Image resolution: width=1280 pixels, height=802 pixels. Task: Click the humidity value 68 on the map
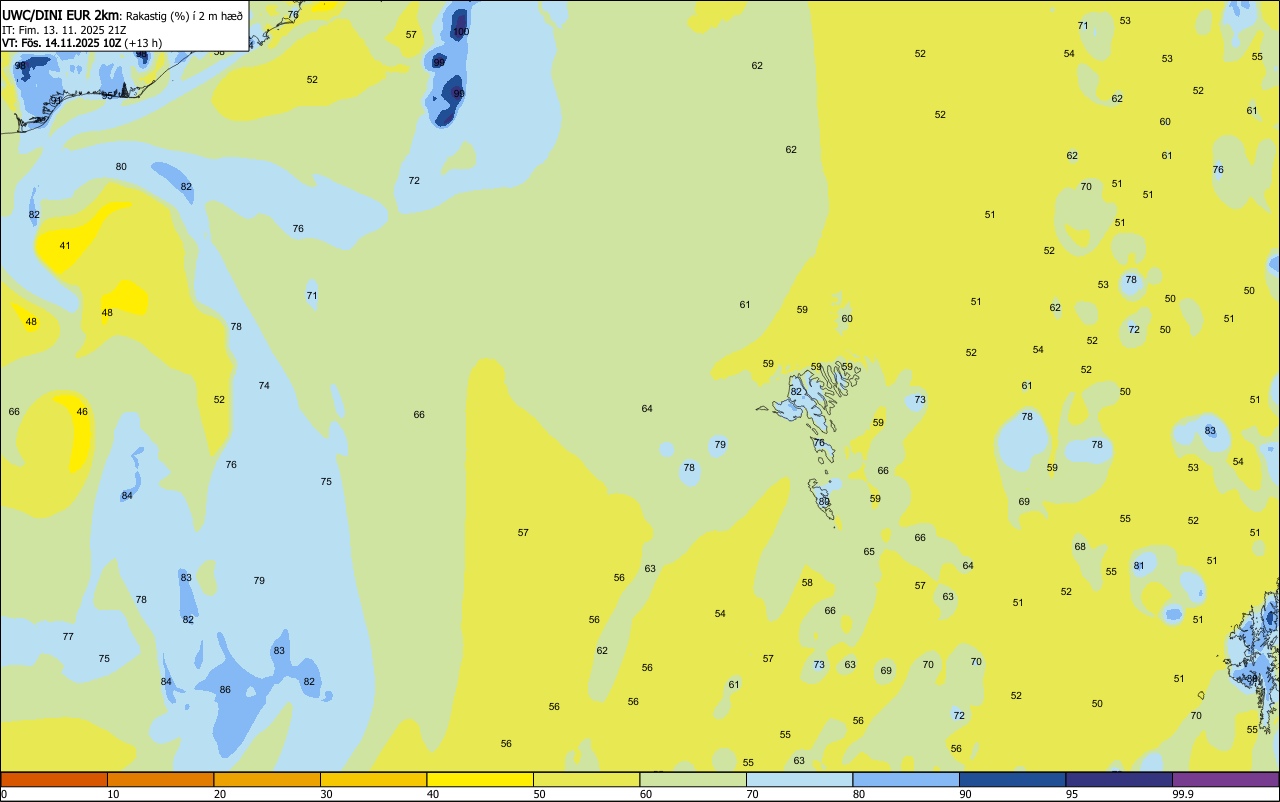pos(1080,546)
